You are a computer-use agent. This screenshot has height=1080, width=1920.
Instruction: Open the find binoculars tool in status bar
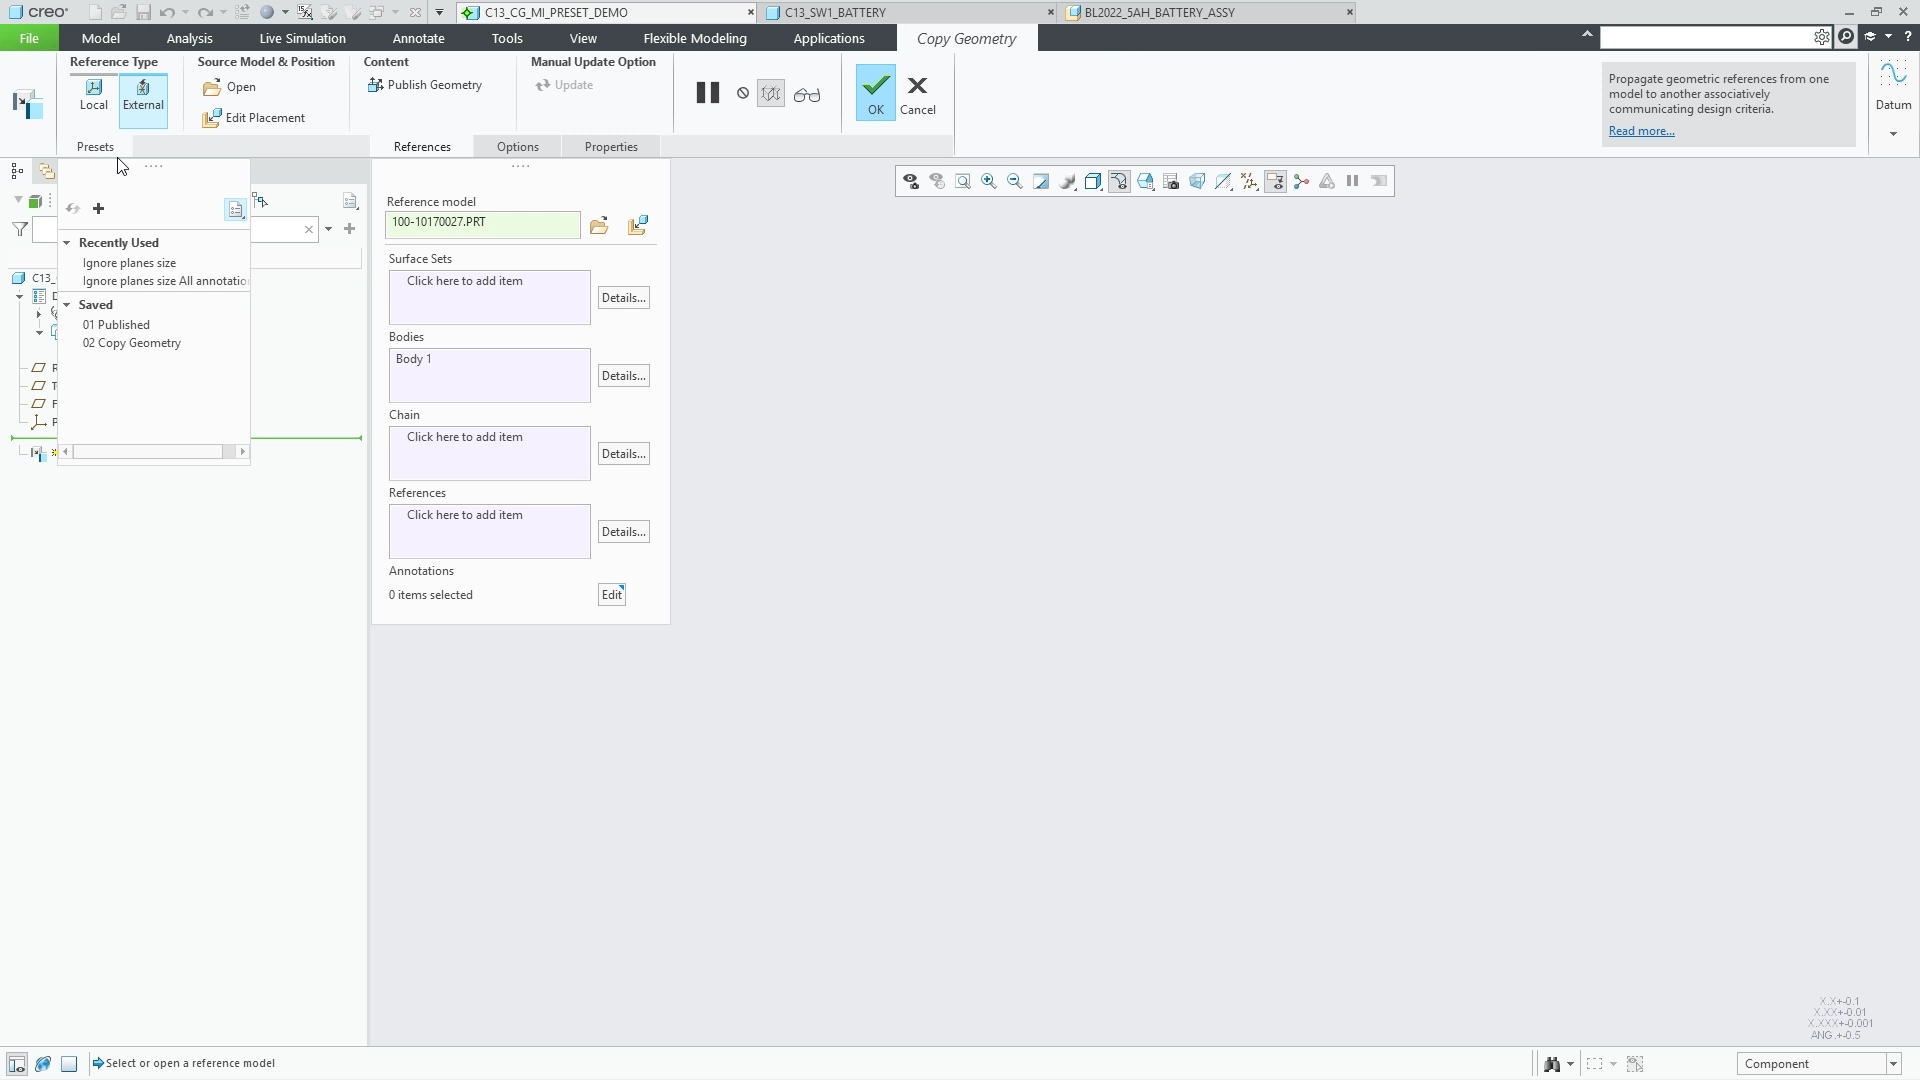pyautogui.click(x=1551, y=1064)
